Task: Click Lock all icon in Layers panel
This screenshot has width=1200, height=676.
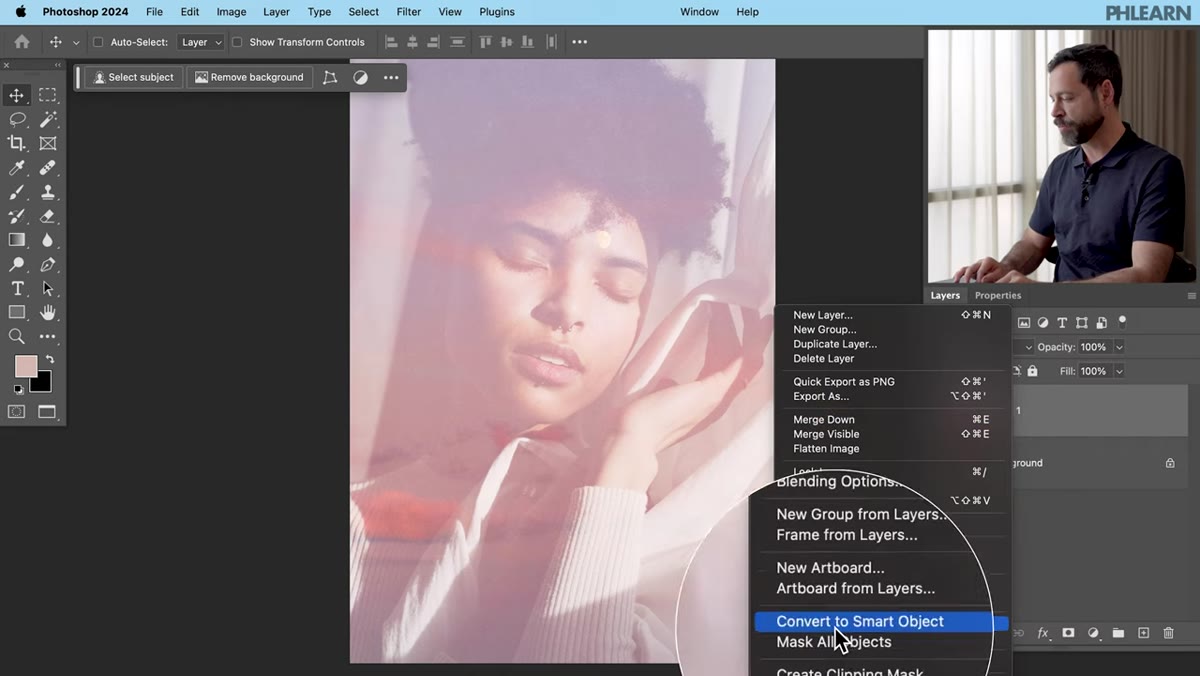Action: pyautogui.click(x=1033, y=371)
